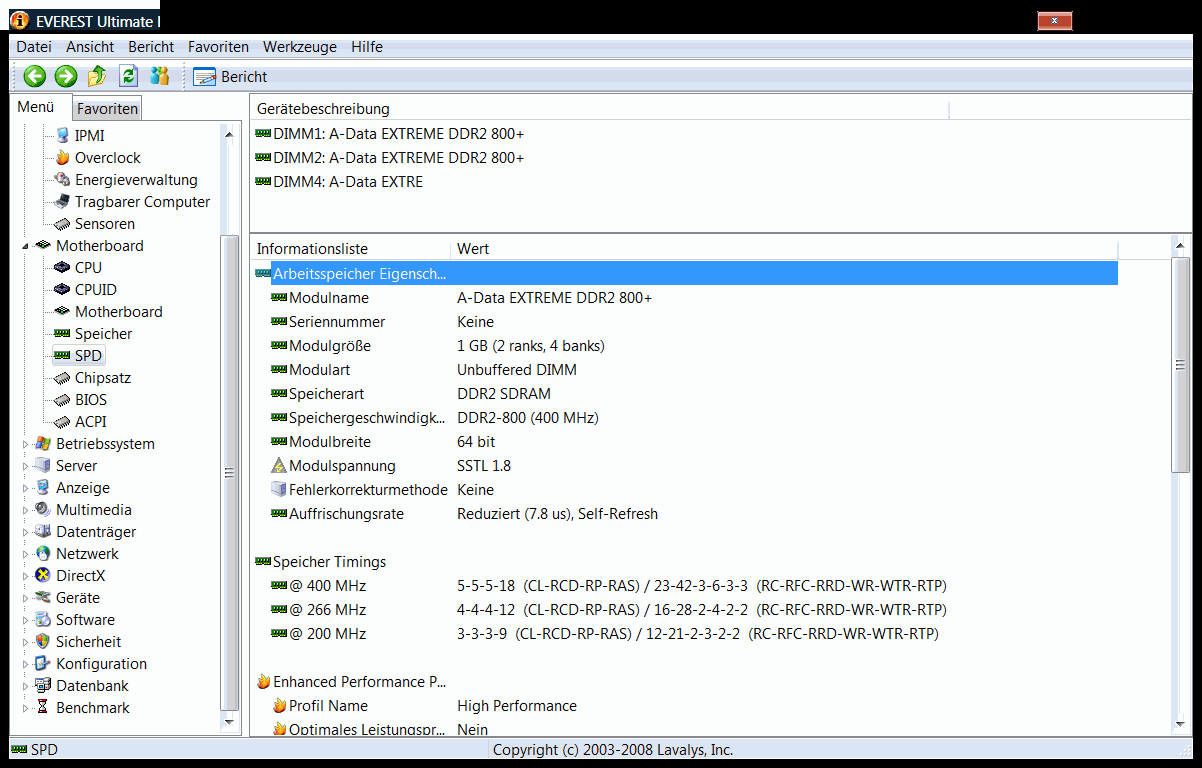Screen dimensions: 1202x768
Task: Switch to the Menü tab
Action: [x=36, y=107]
